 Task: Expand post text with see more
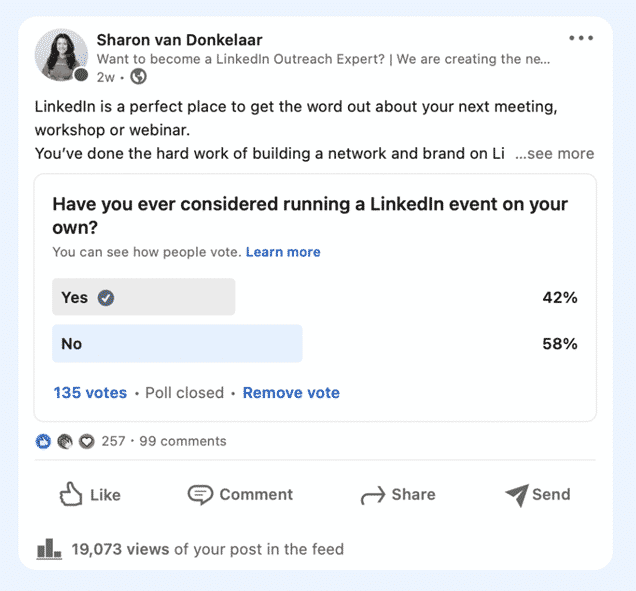tap(554, 154)
